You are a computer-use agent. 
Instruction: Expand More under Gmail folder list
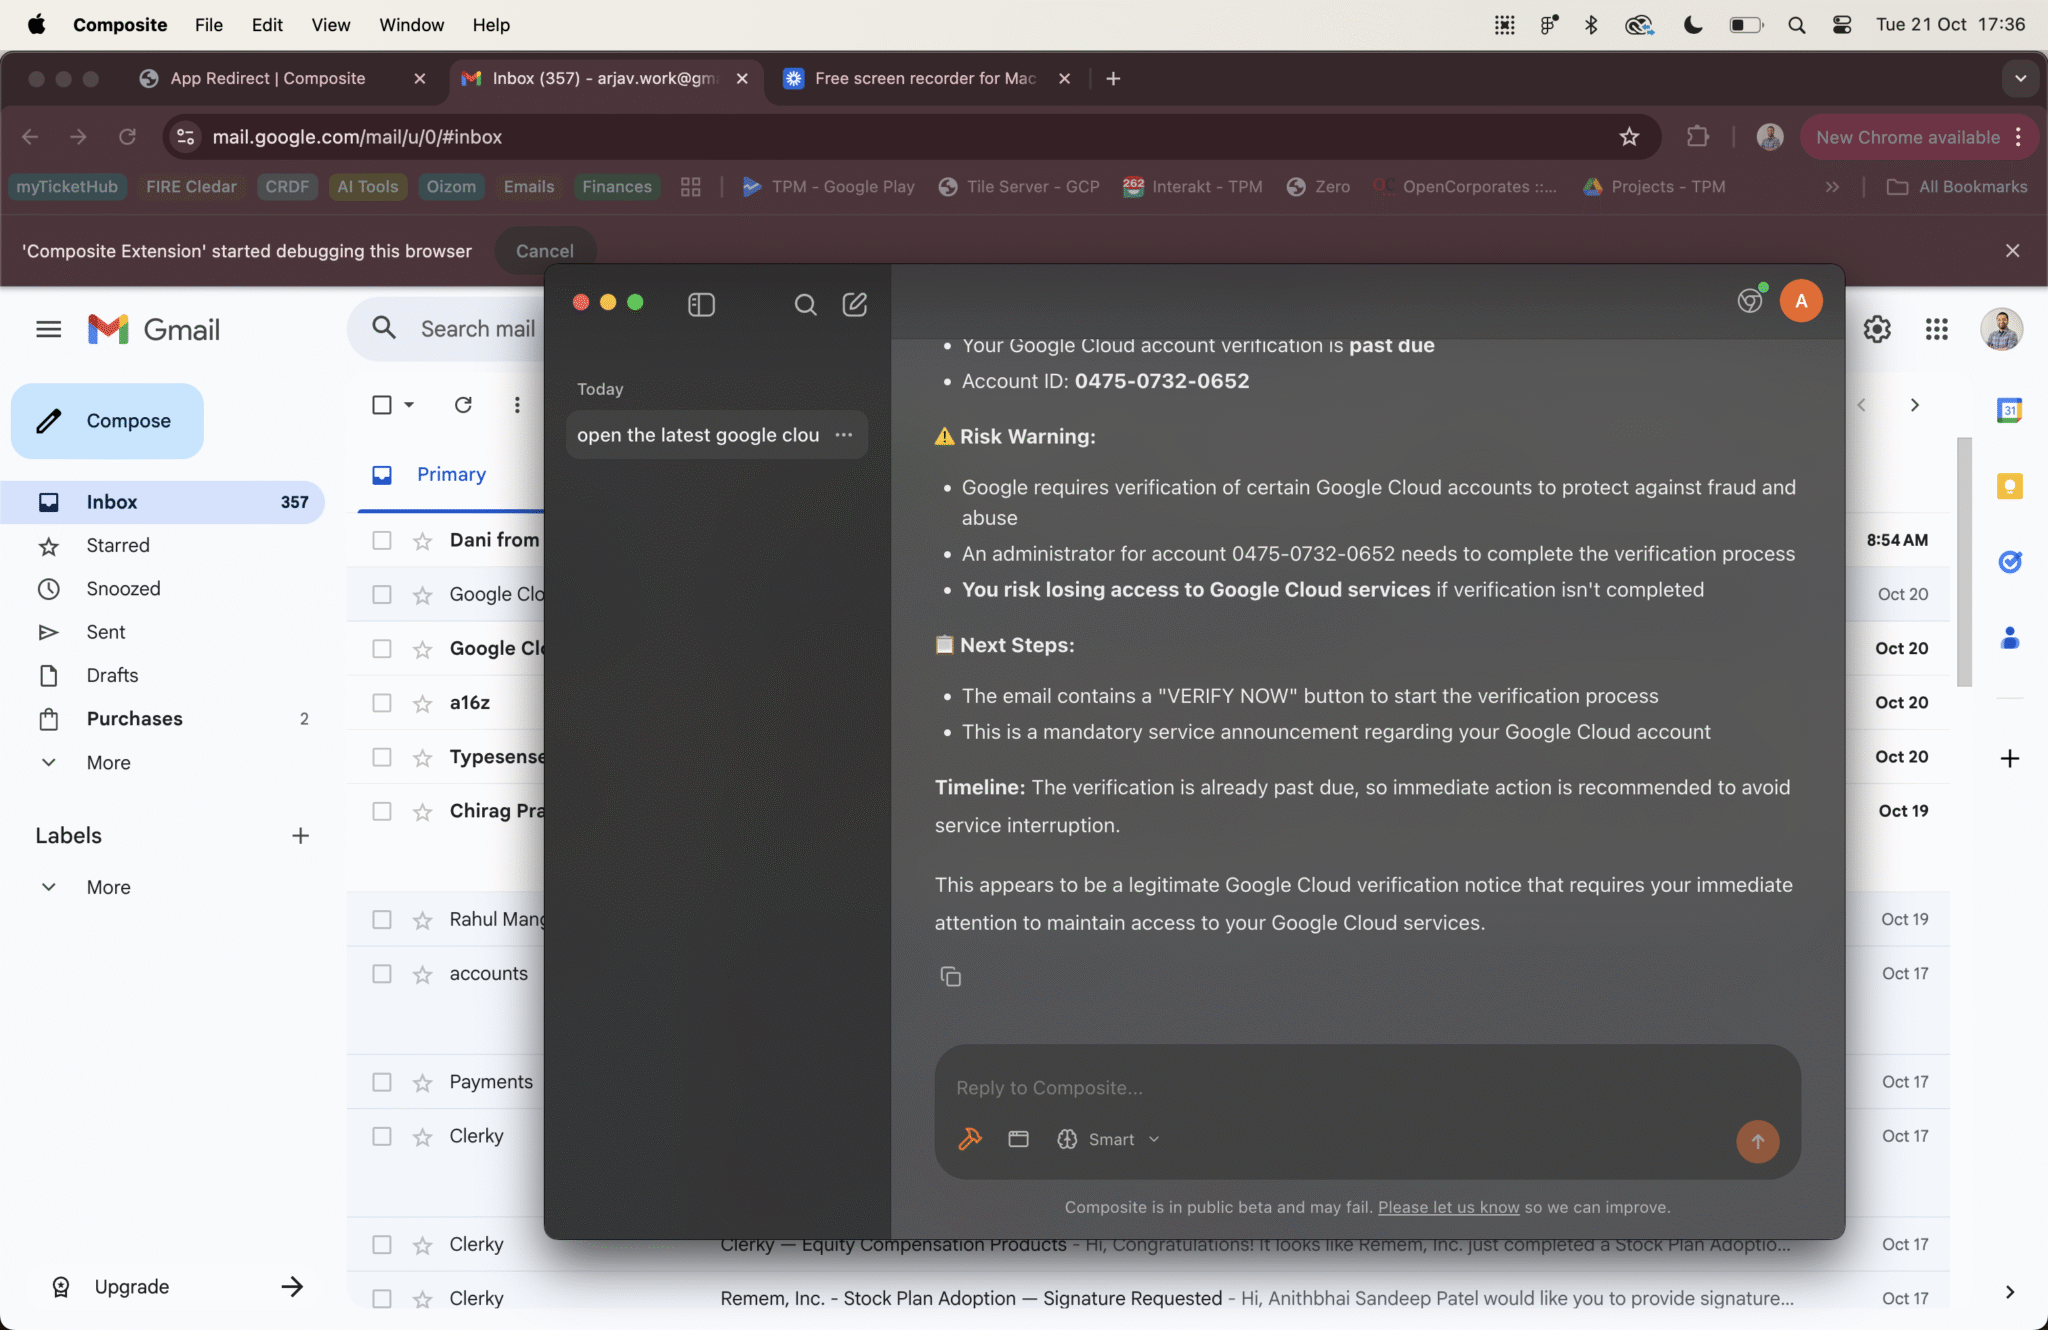pos(108,763)
